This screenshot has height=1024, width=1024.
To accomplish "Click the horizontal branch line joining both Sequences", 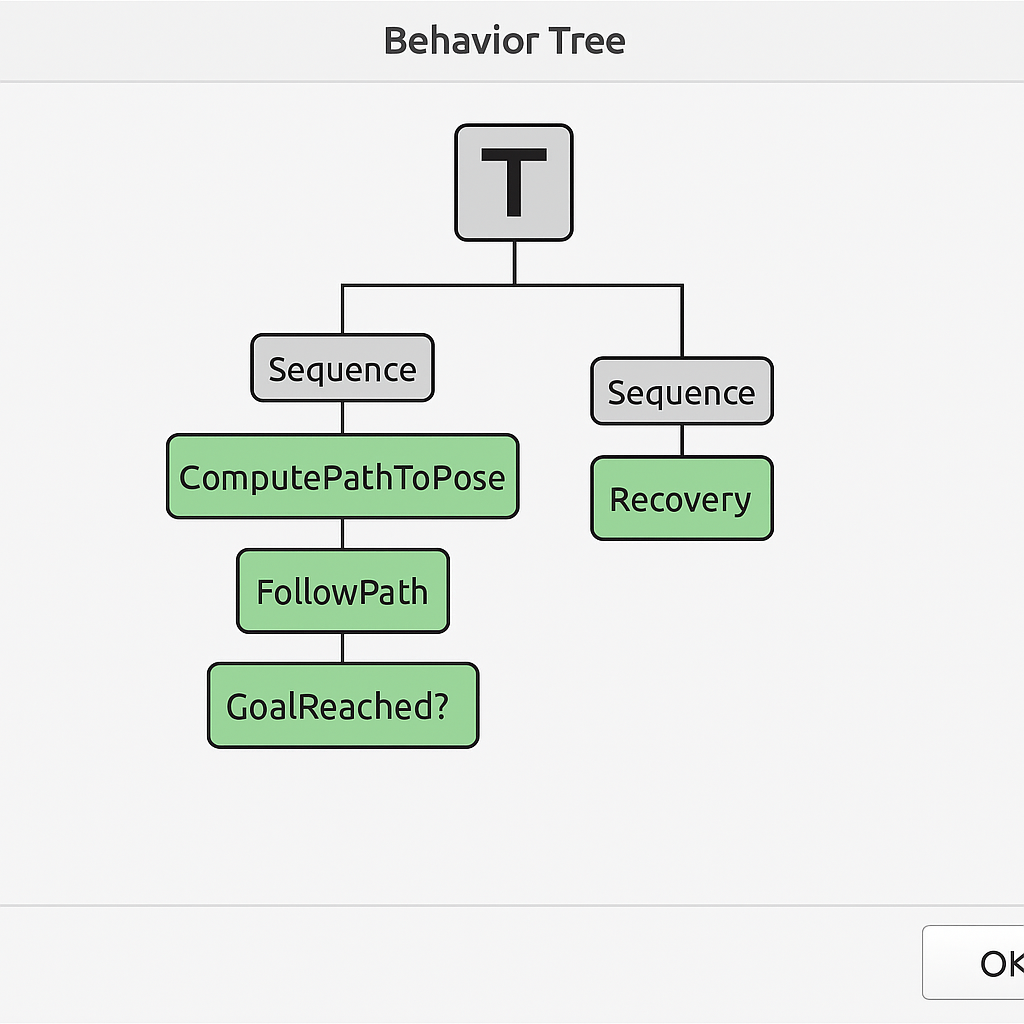I will click(513, 285).
